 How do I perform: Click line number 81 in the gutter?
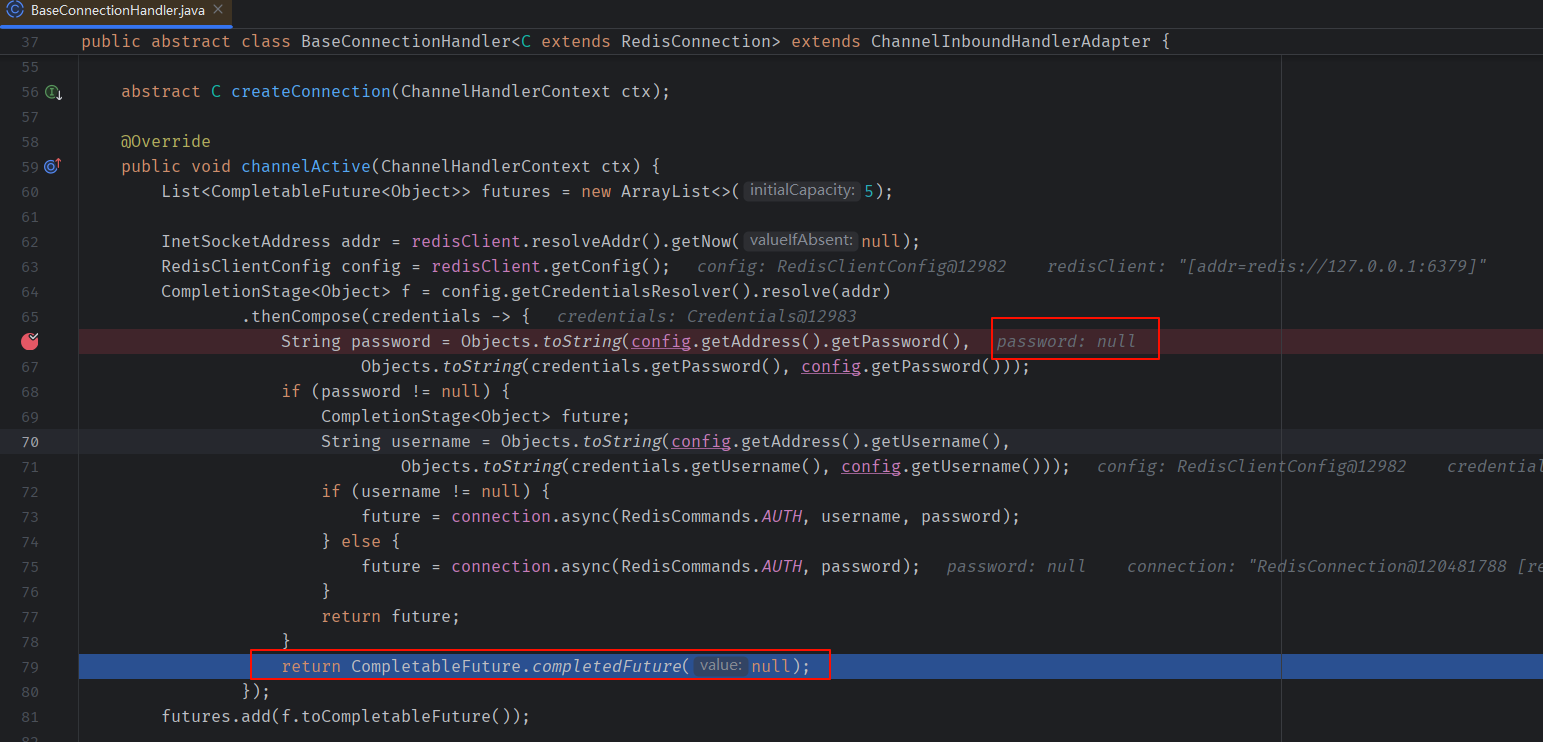click(30, 716)
